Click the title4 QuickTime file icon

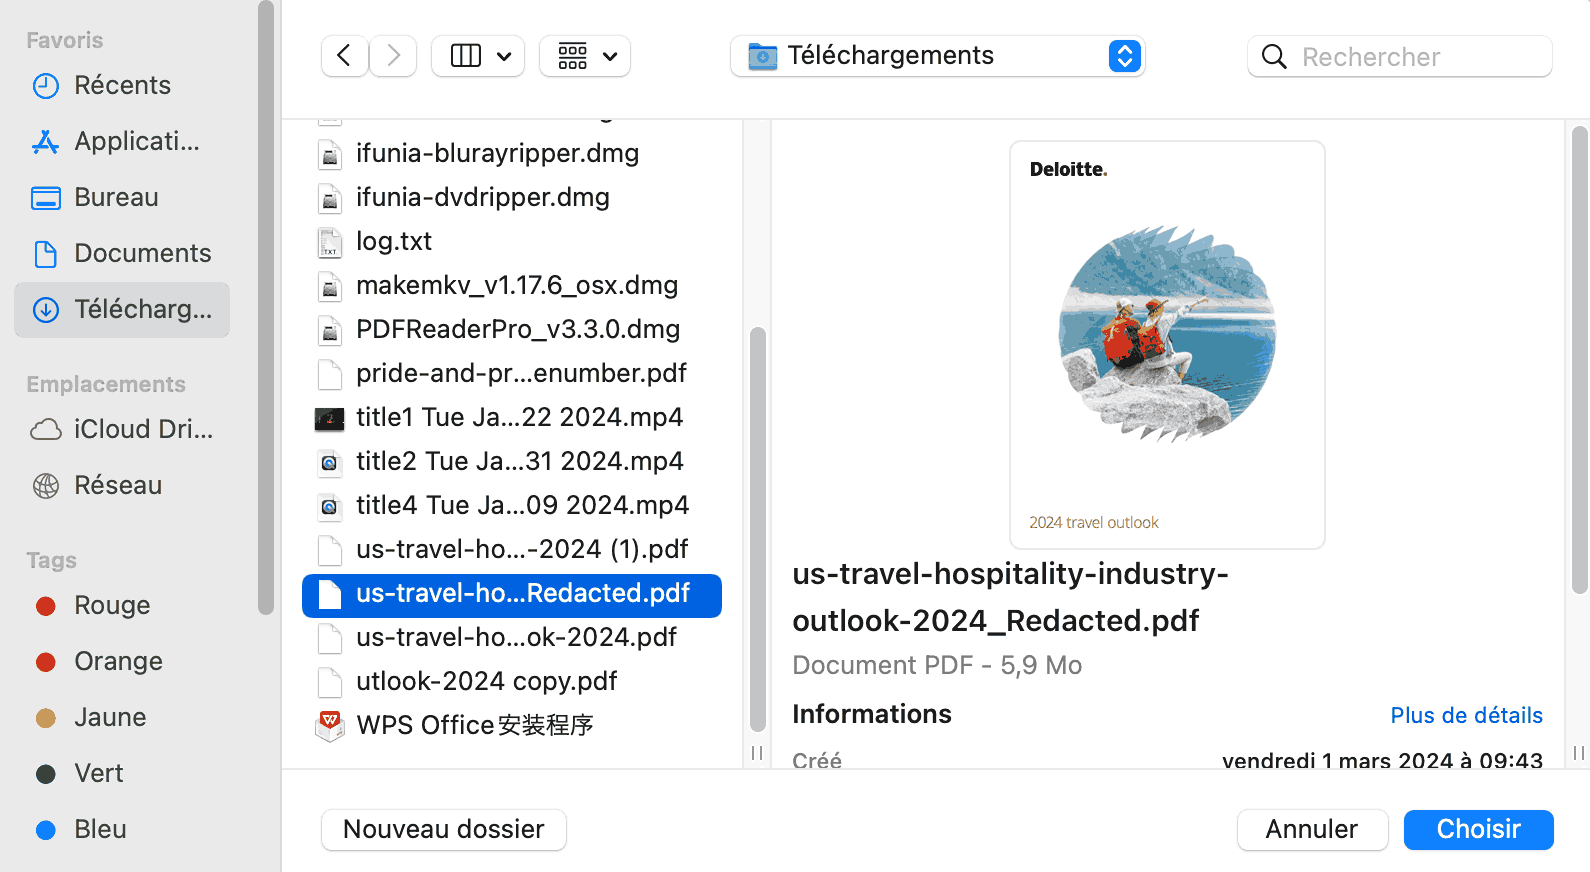point(330,506)
